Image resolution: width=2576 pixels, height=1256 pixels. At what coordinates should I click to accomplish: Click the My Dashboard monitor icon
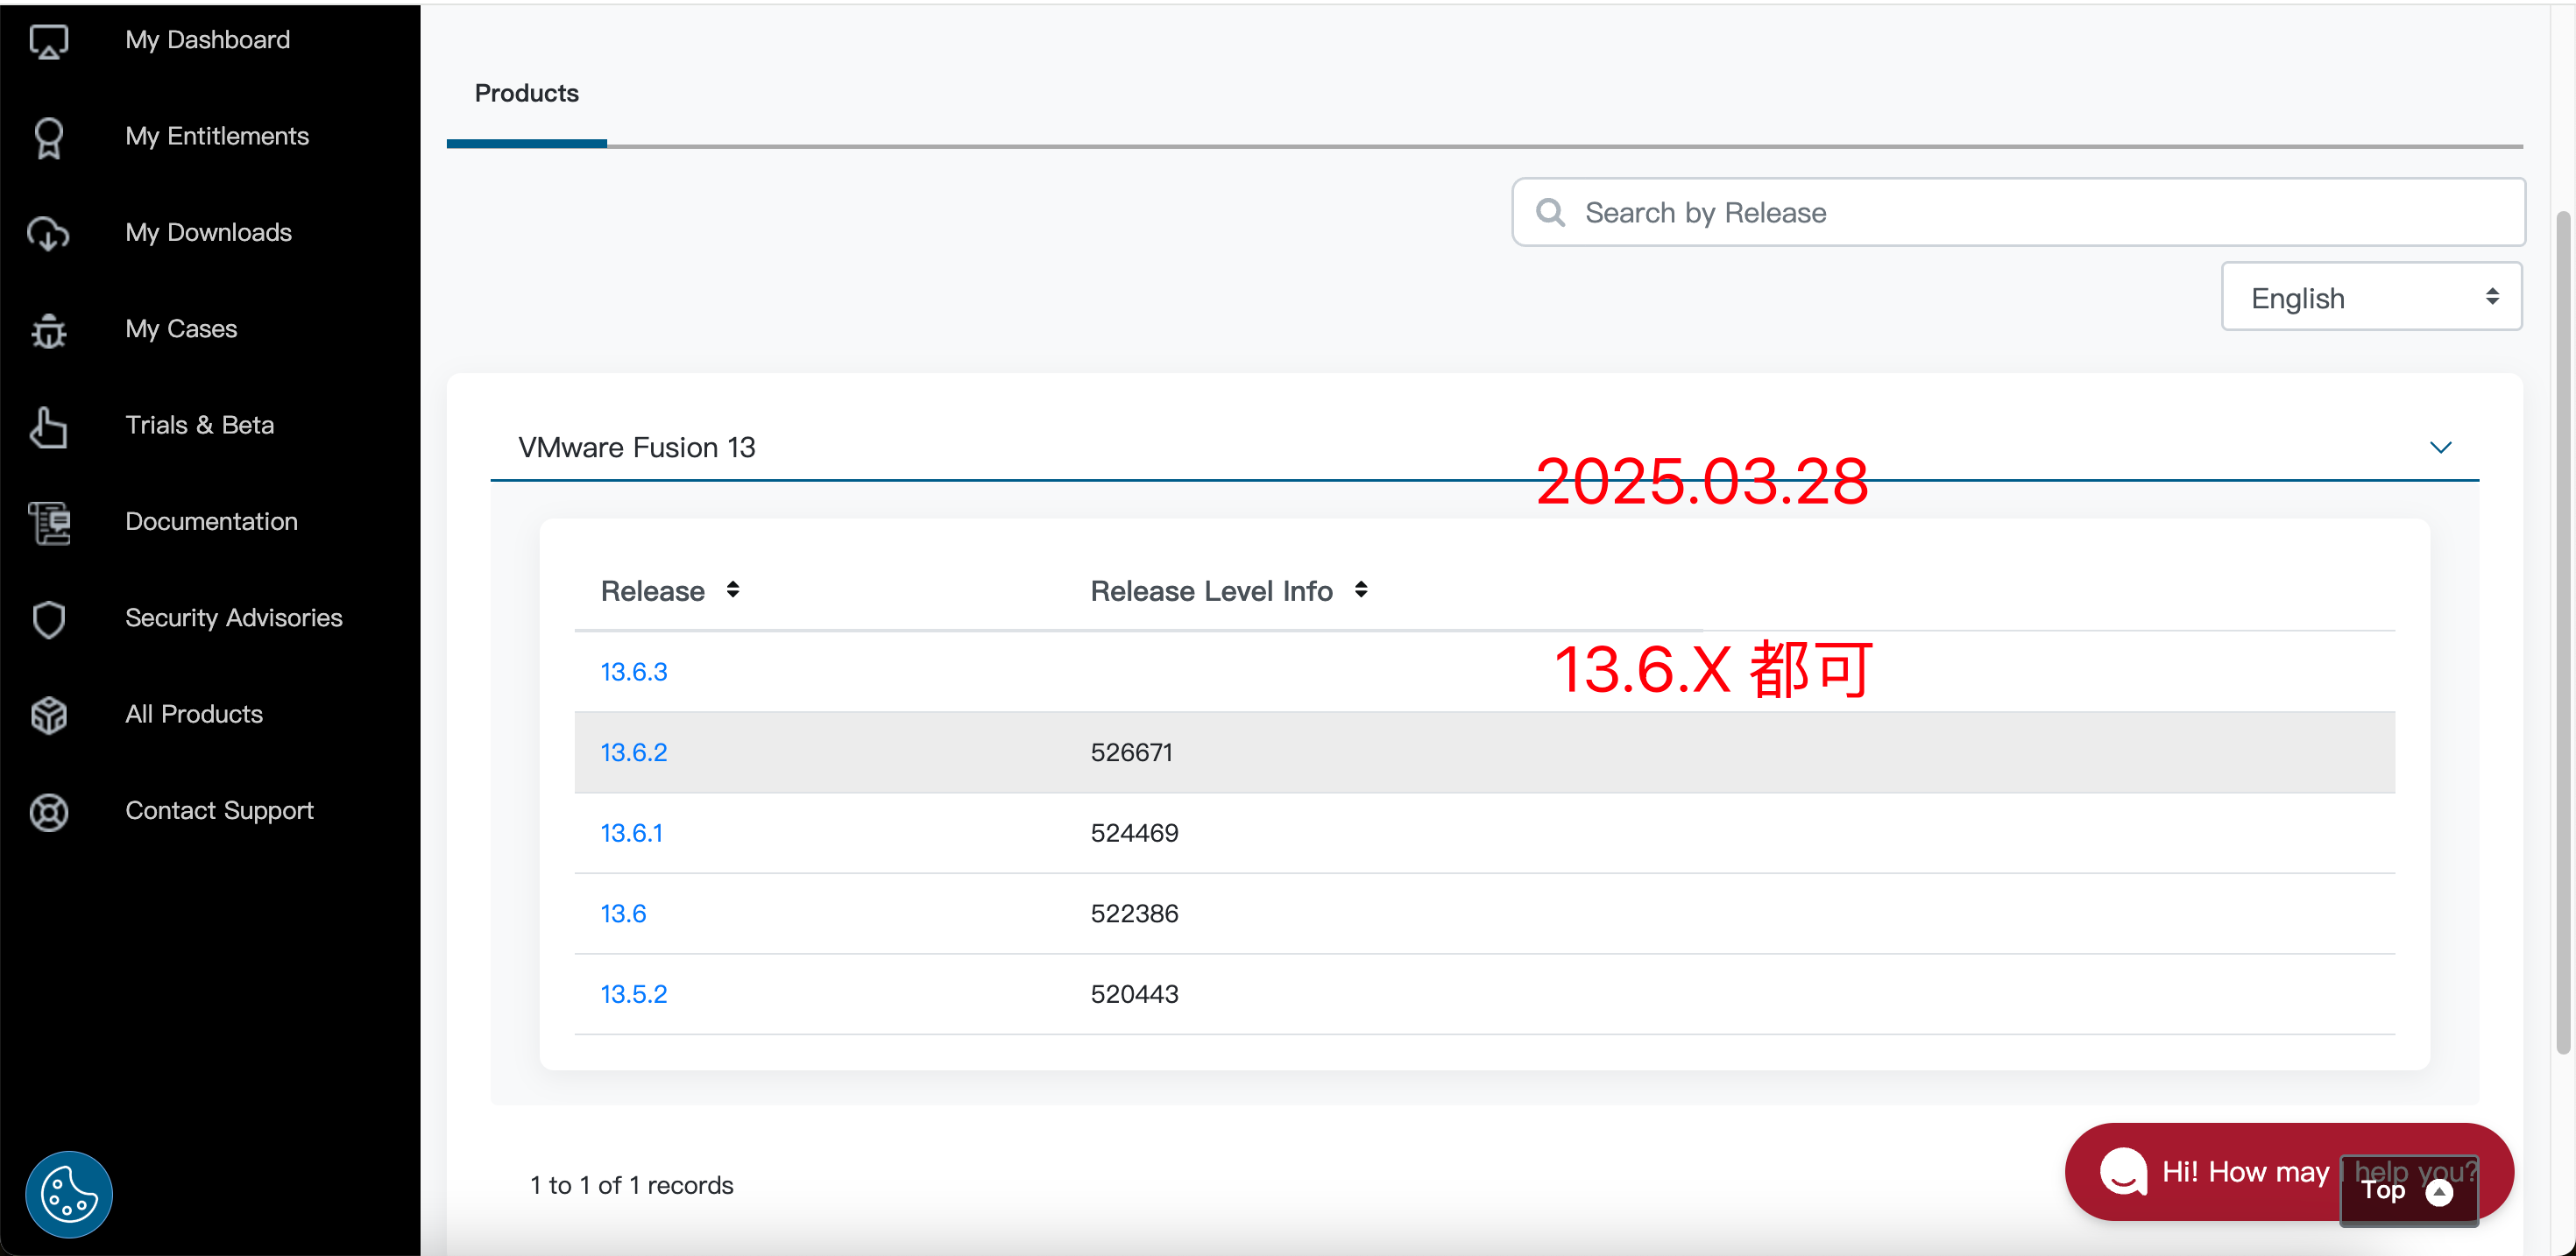click(x=48, y=41)
